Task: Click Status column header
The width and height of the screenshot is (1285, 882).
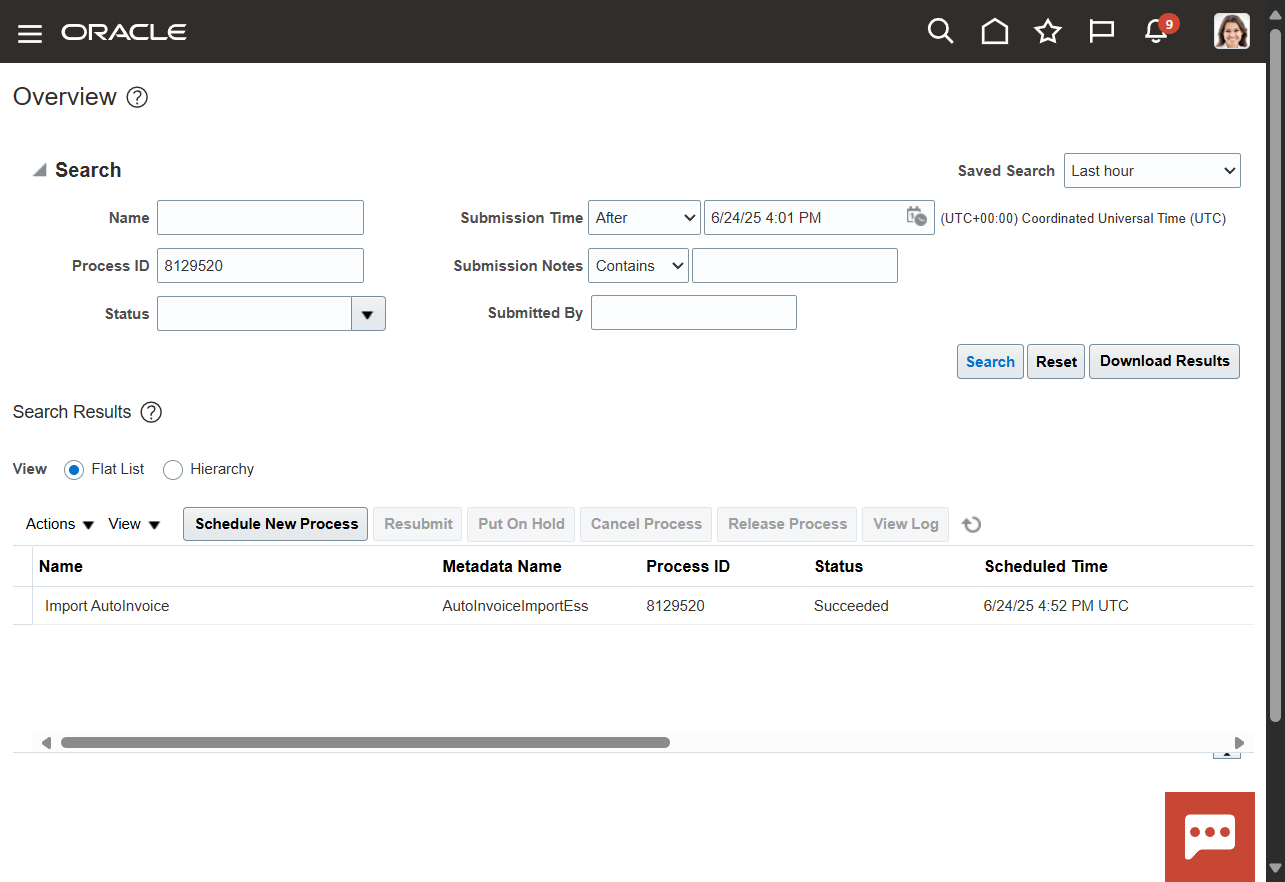Action: tap(839, 567)
